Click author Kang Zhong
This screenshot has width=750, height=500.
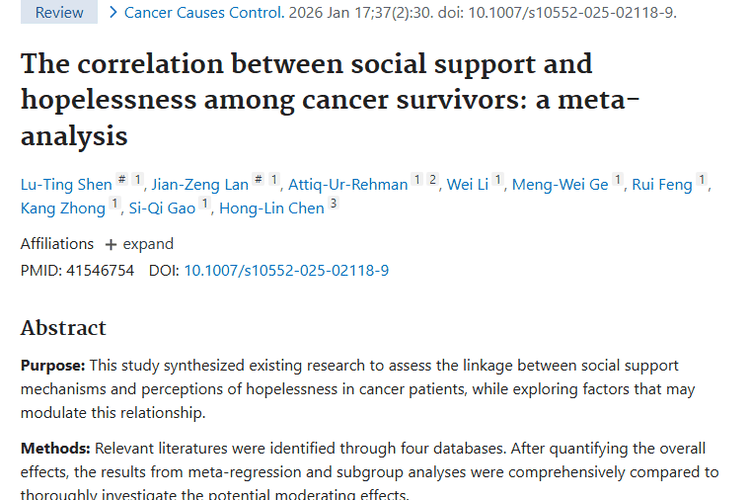point(63,208)
